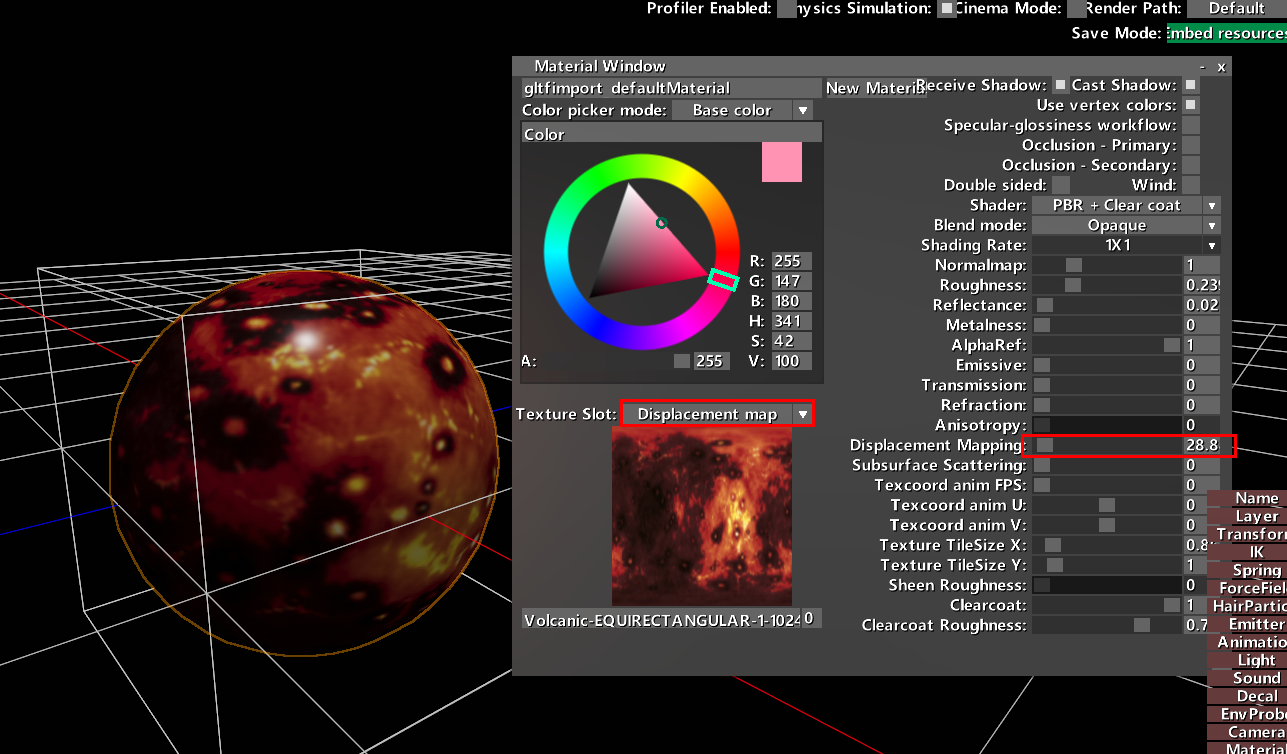This screenshot has width=1287, height=754.
Task: Enable Use vertex colors
Action: coord(1190,104)
